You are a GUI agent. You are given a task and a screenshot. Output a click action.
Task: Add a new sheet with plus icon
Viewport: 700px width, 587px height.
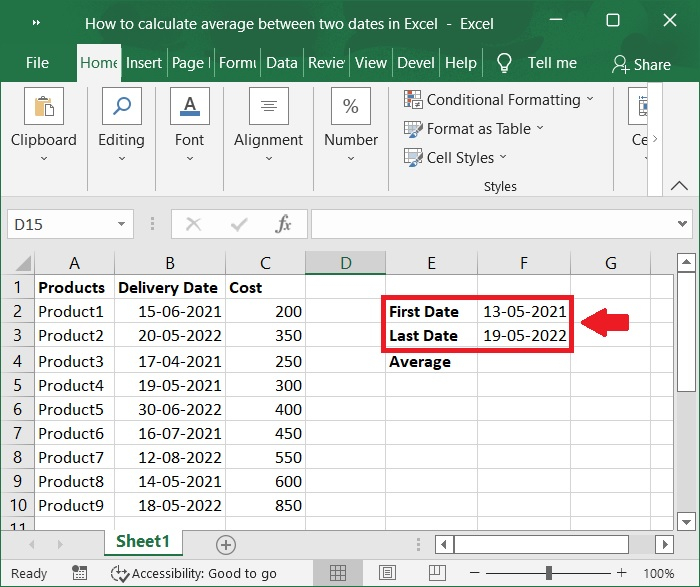[226, 545]
